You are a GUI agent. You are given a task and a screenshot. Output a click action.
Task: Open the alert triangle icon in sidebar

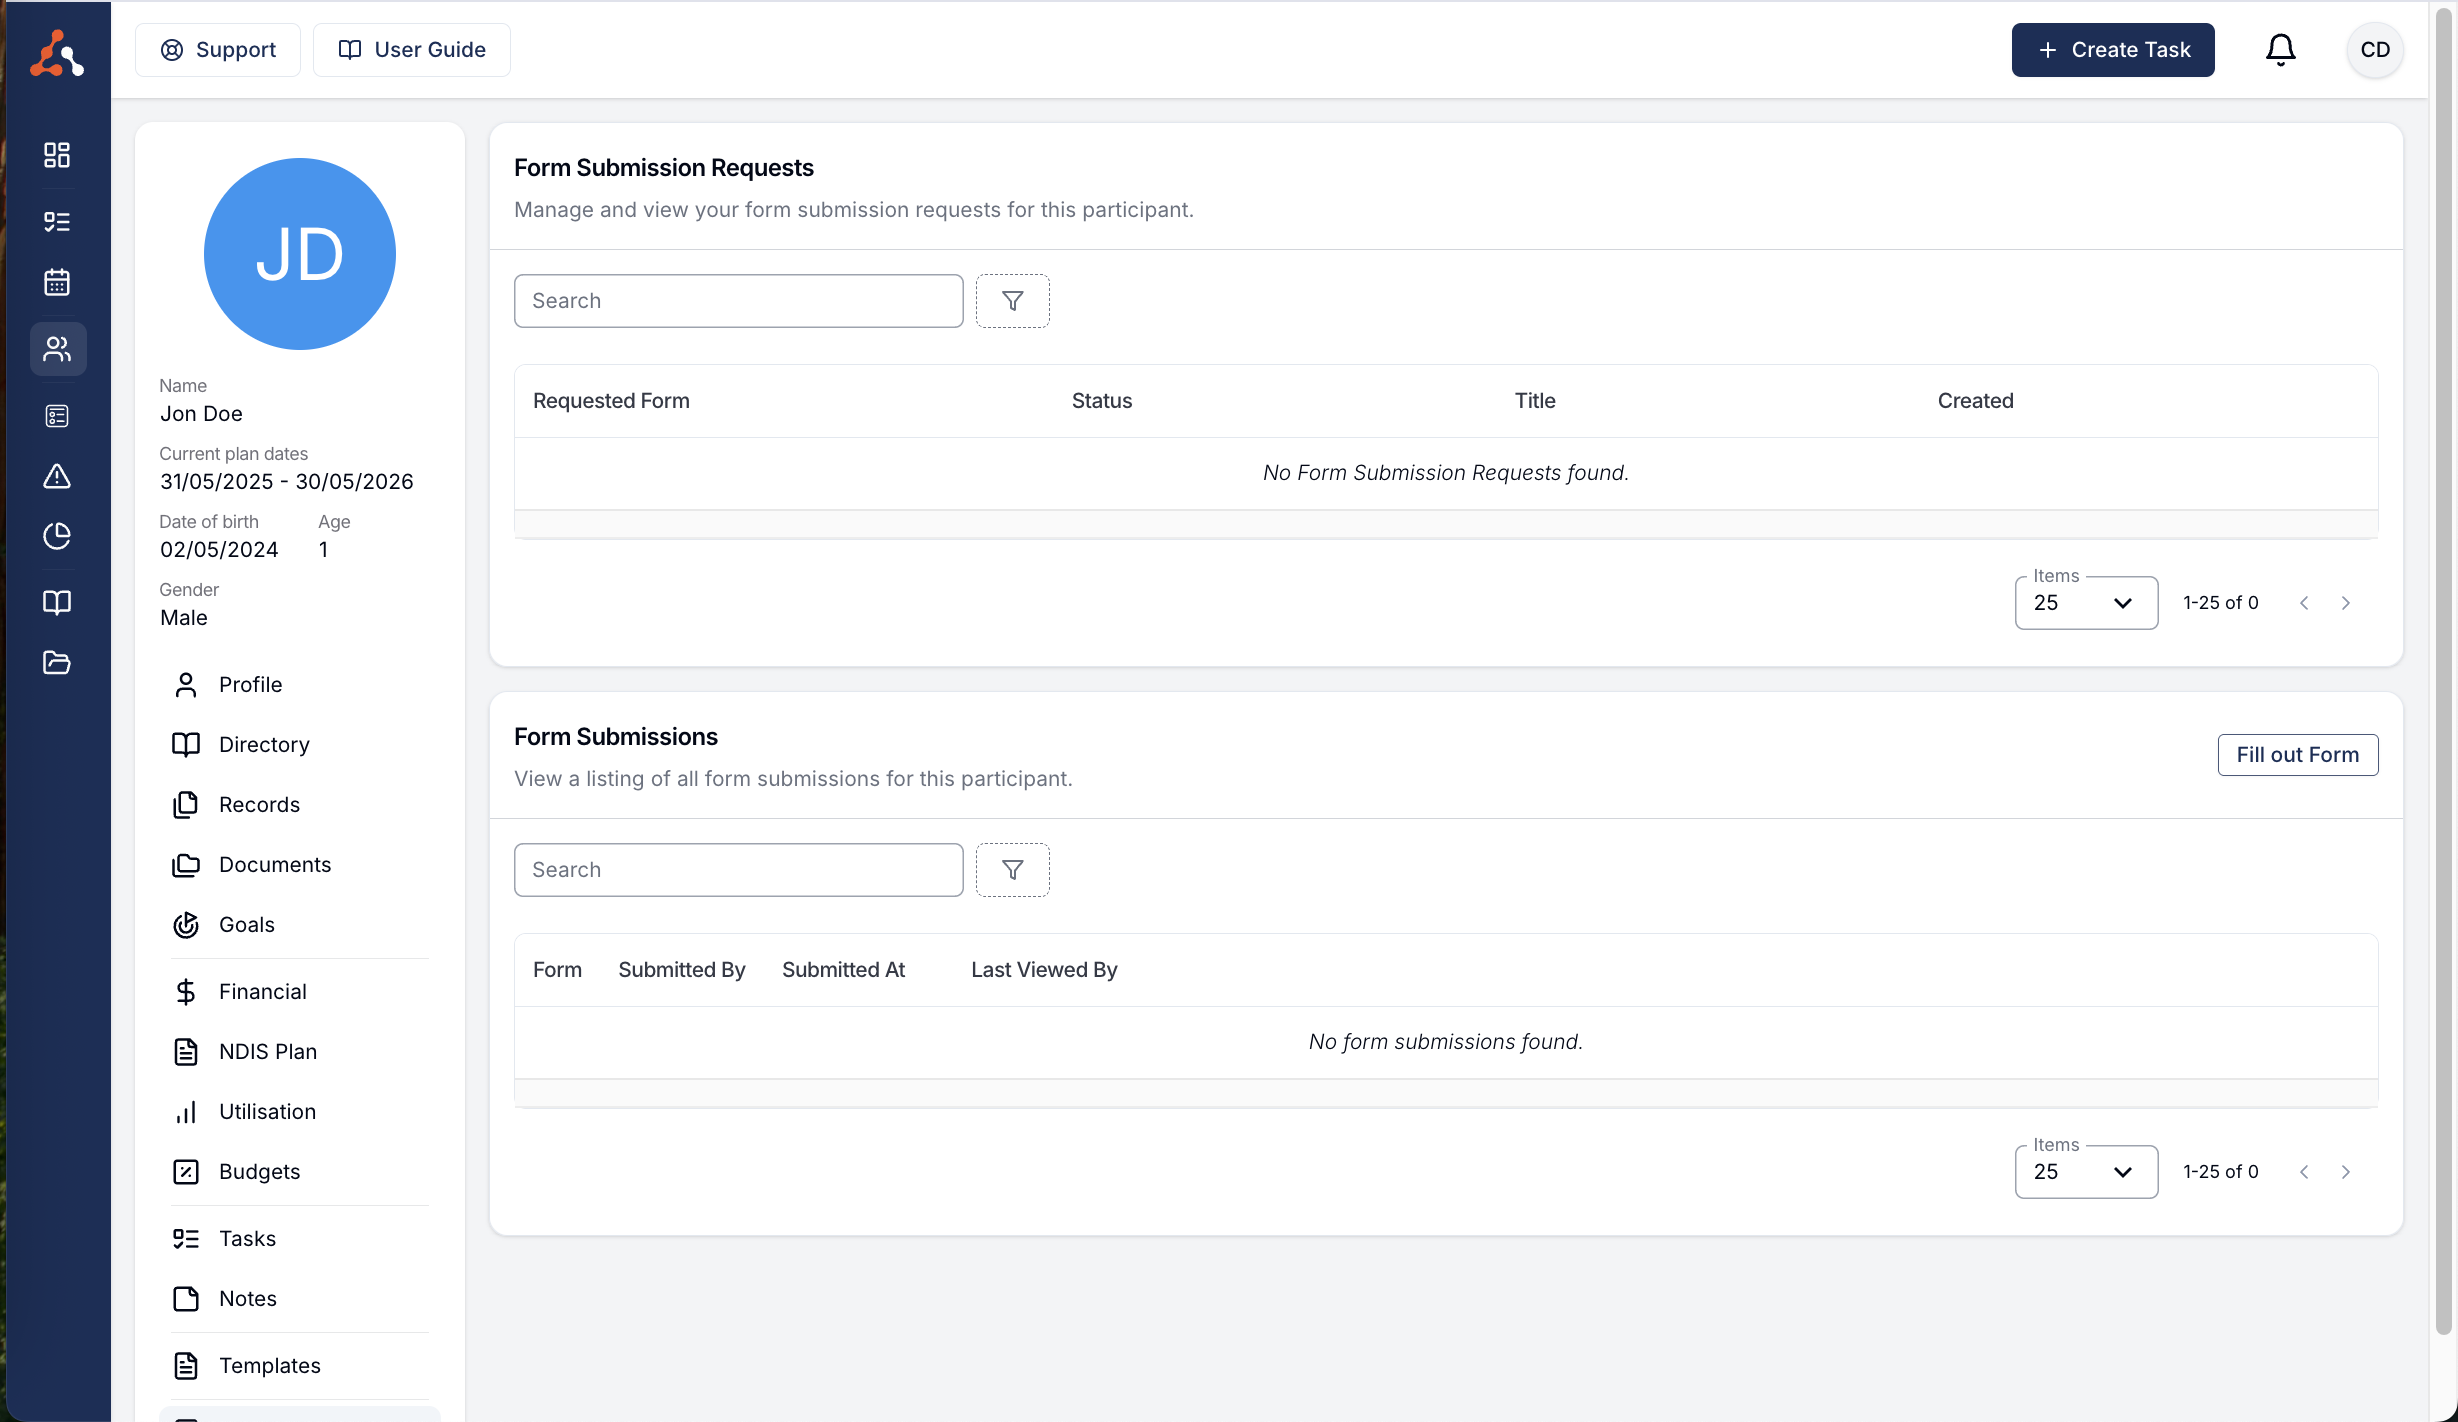(57, 476)
